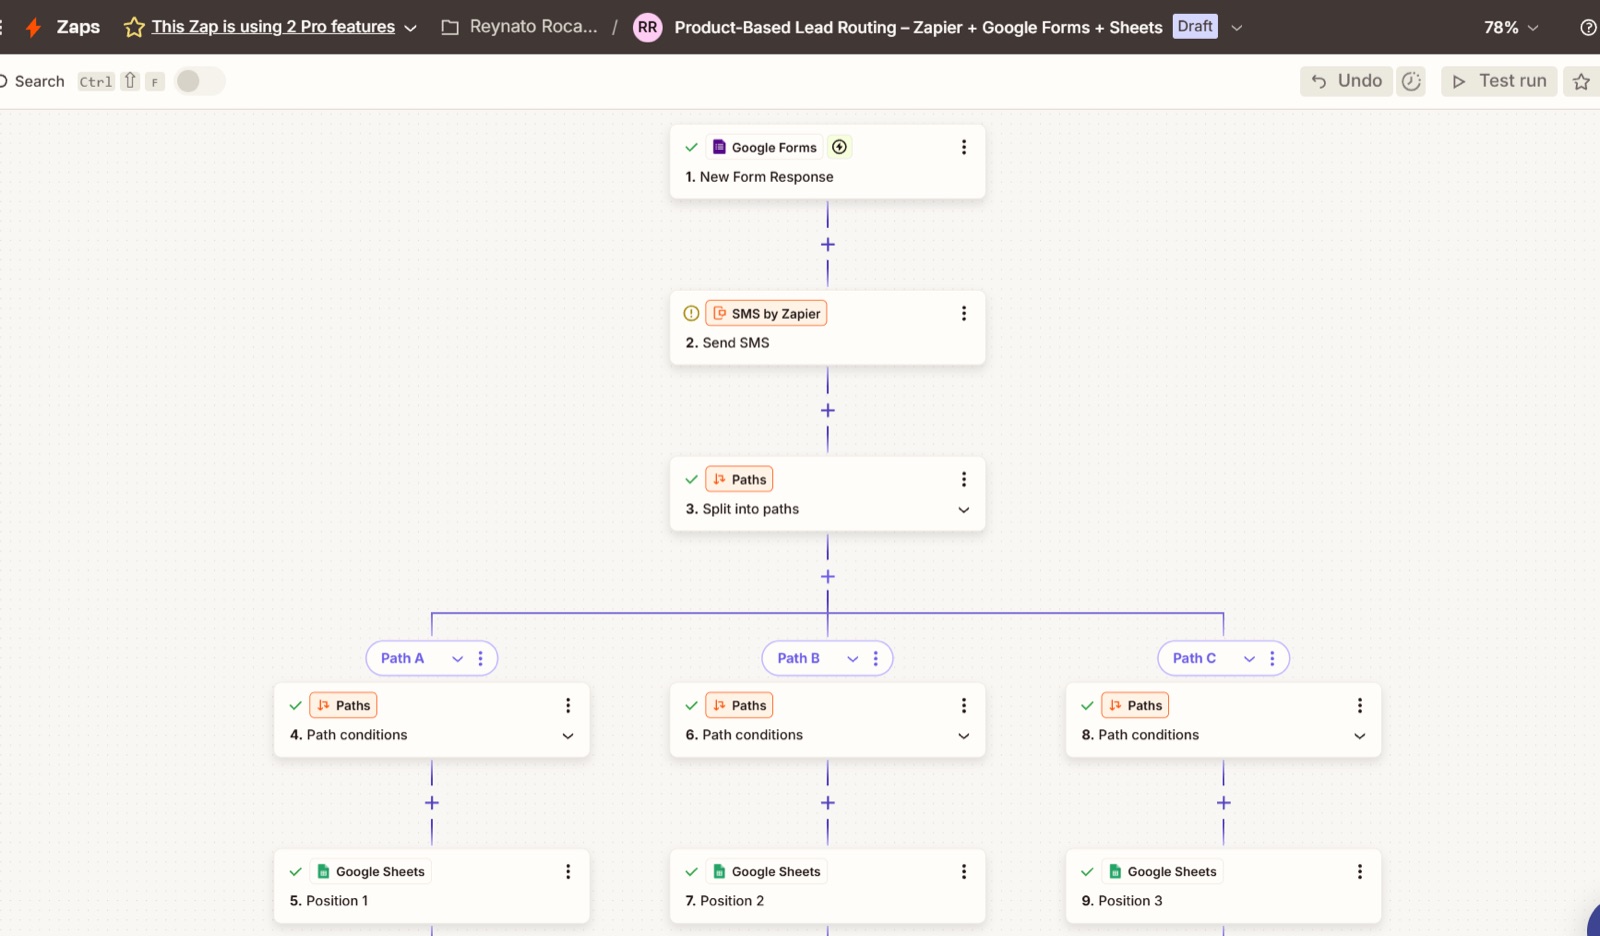
Task: Click the Draft status badge
Action: [1195, 27]
